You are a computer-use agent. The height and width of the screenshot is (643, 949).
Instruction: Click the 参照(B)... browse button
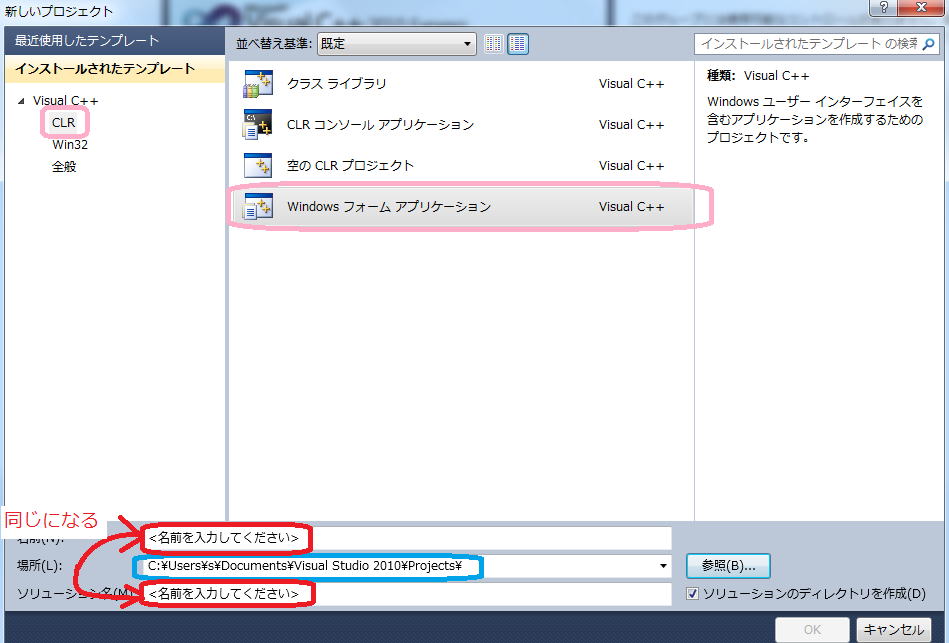[x=728, y=566]
